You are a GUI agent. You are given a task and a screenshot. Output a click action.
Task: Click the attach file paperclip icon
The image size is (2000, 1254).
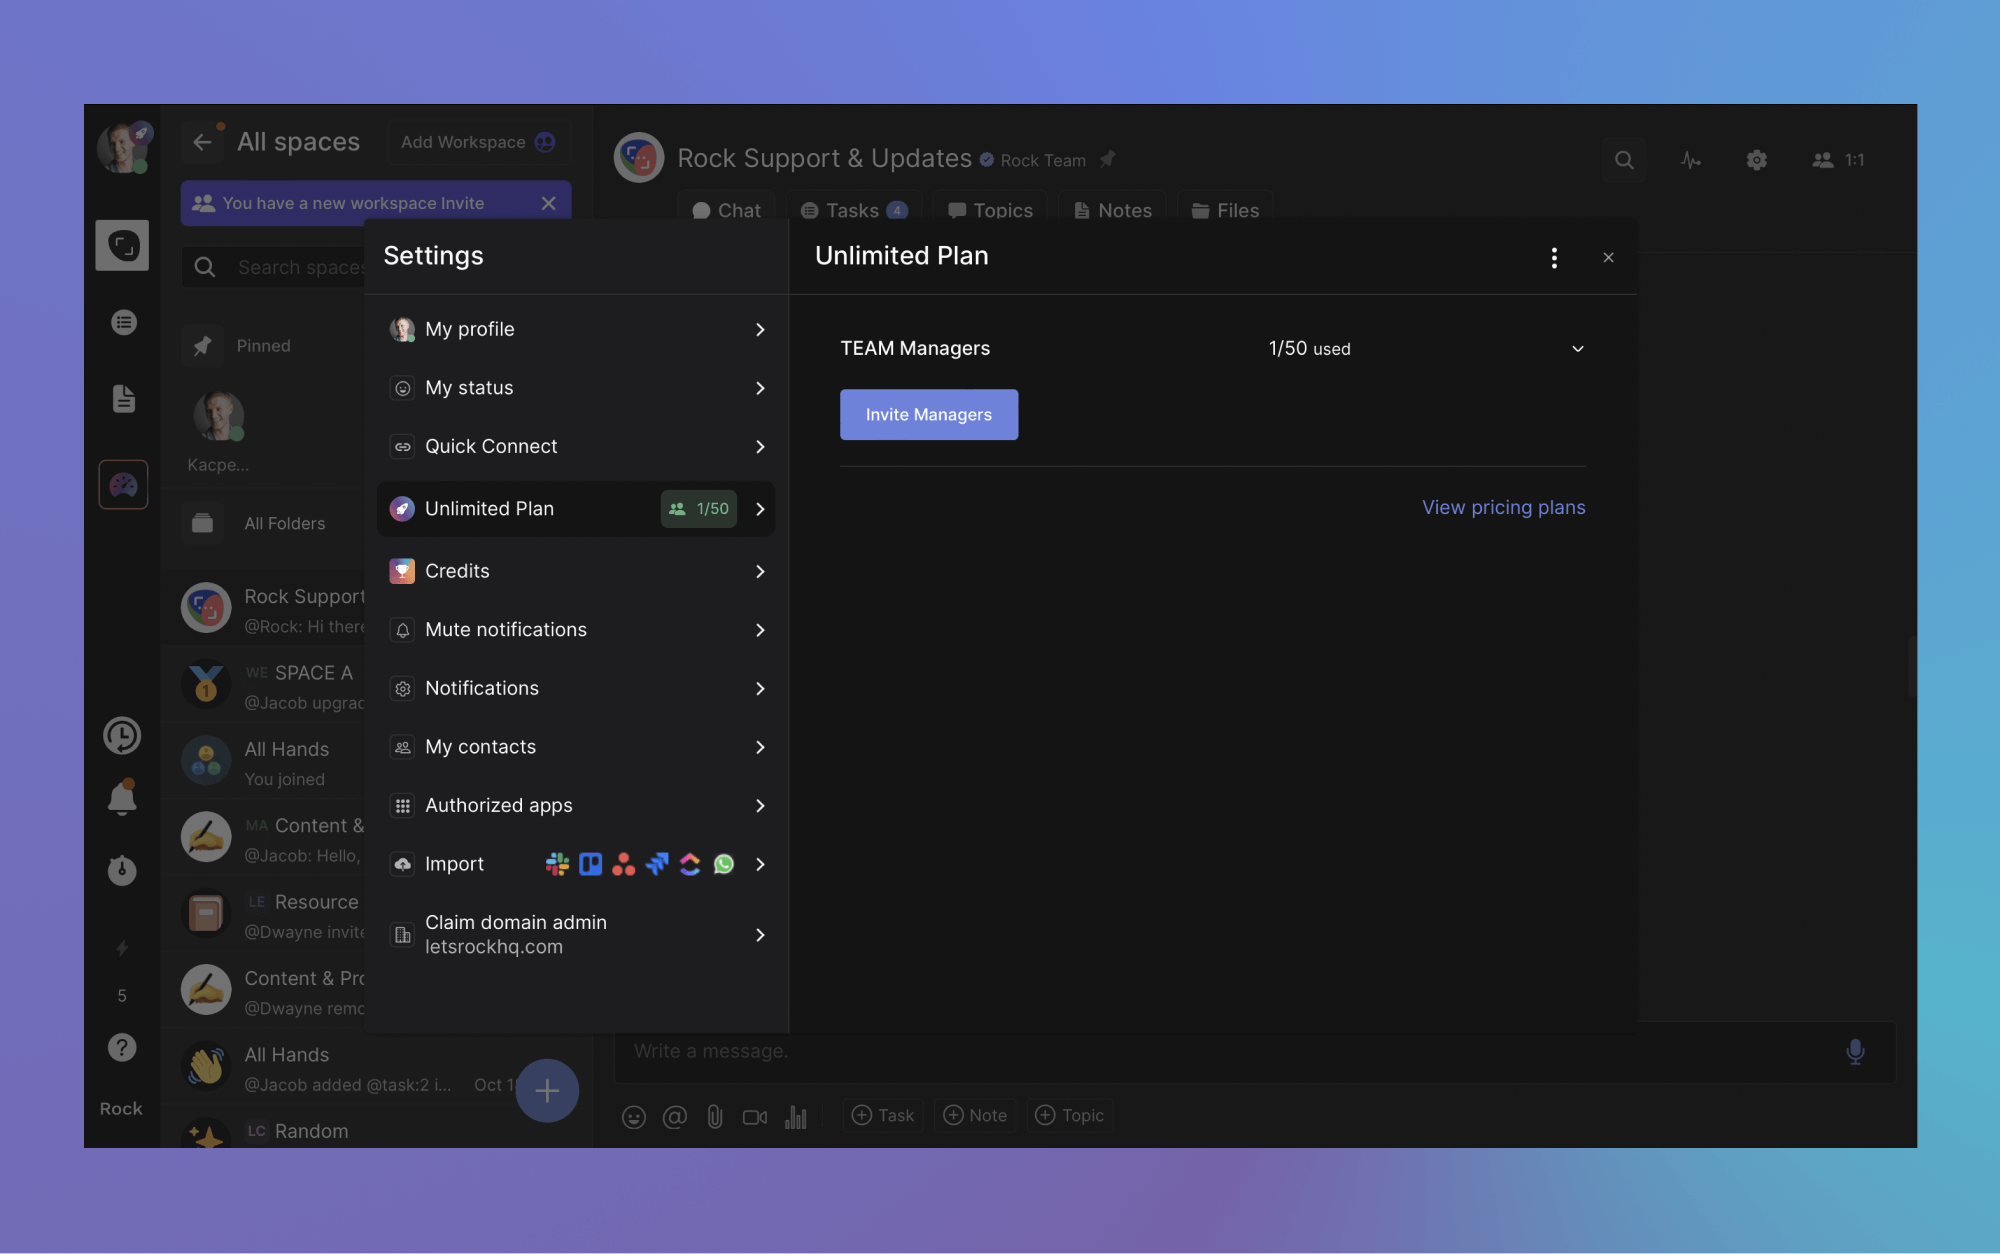click(715, 1116)
